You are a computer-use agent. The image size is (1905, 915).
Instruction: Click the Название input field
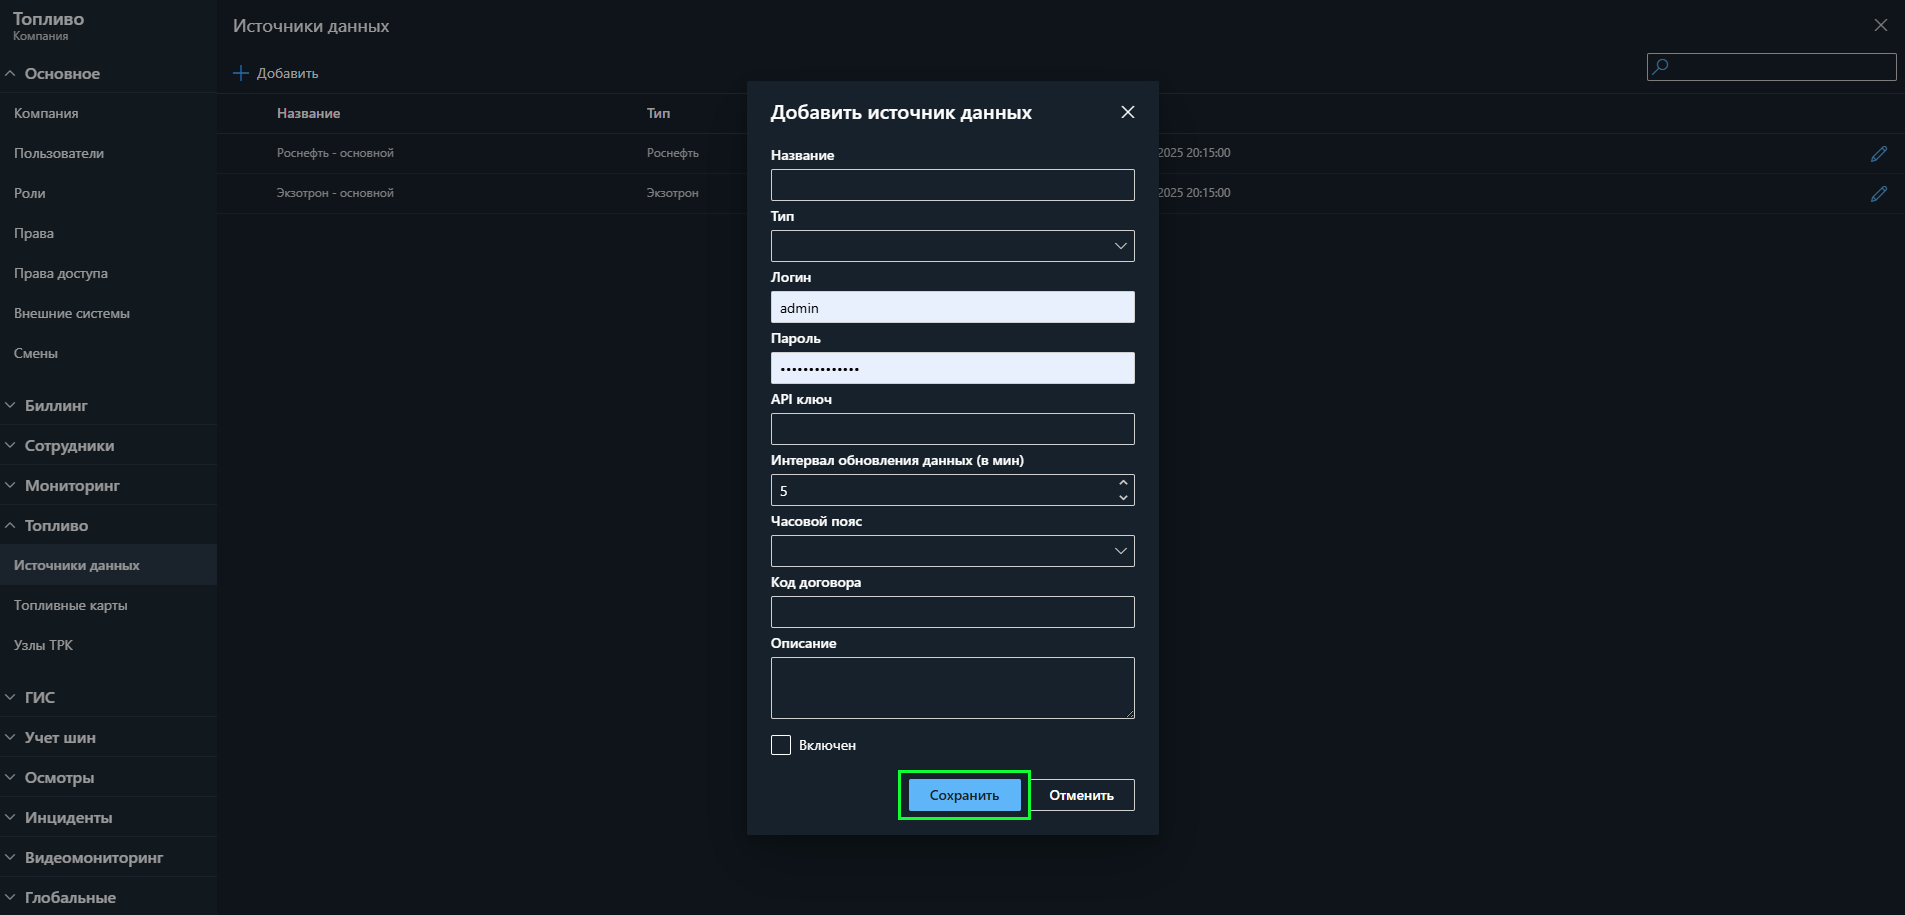[952, 185]
